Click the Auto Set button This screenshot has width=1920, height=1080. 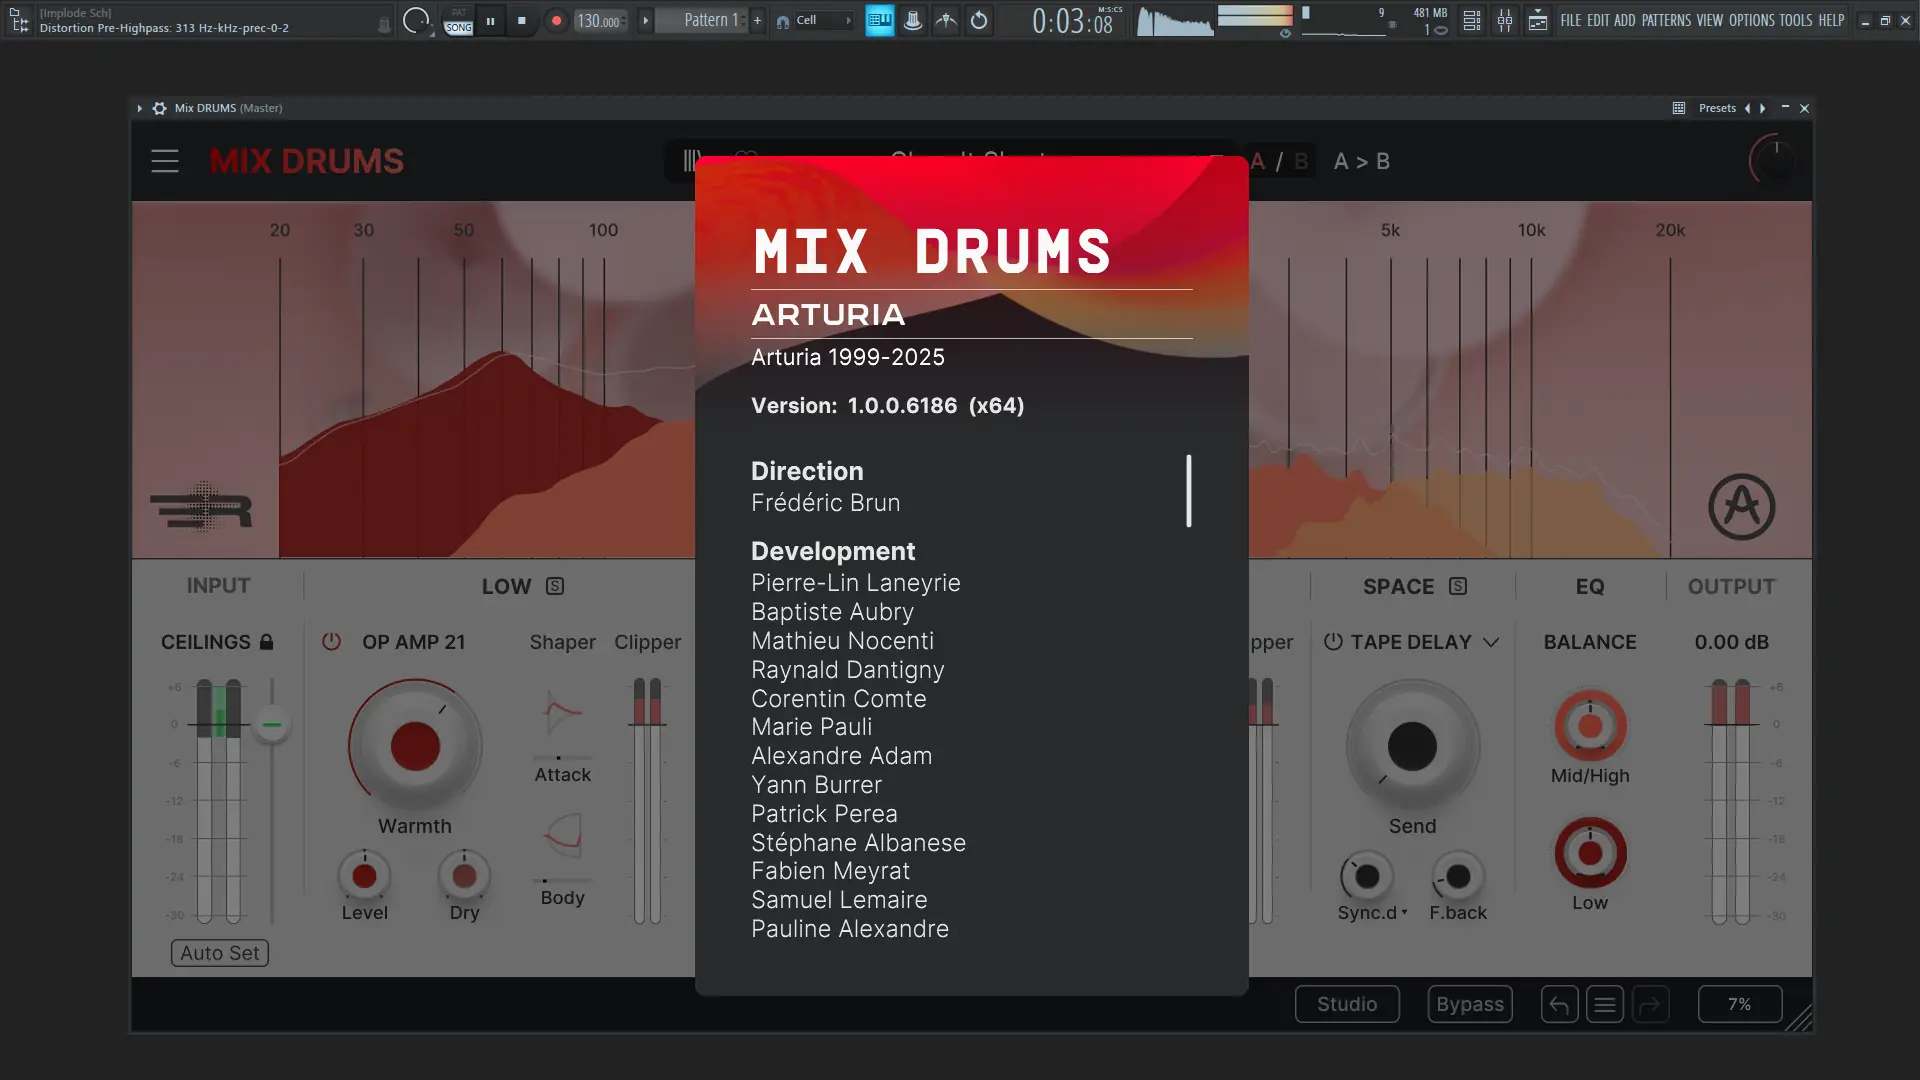[219, 953]
